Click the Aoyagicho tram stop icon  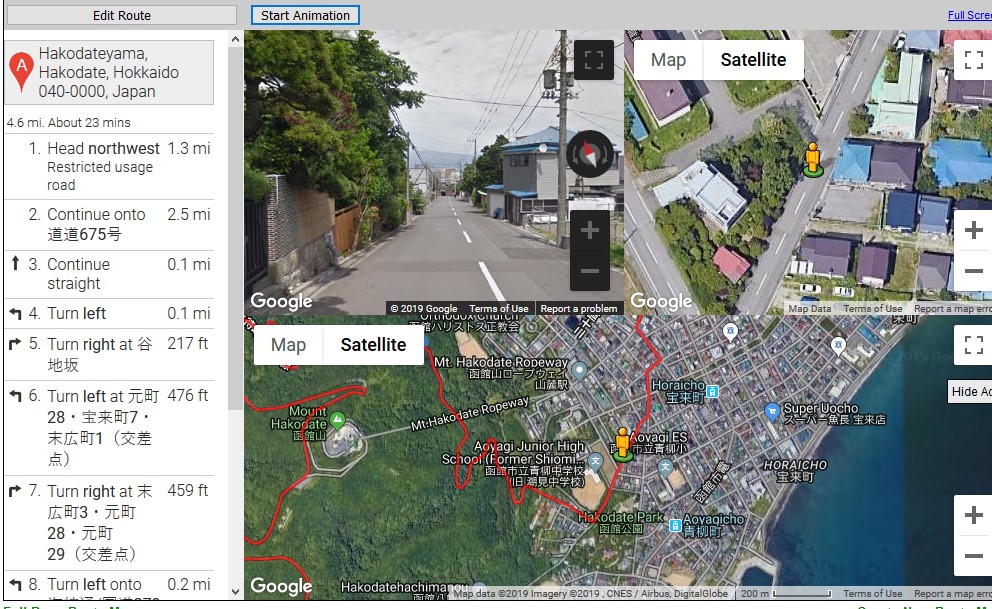click(675, 526)
